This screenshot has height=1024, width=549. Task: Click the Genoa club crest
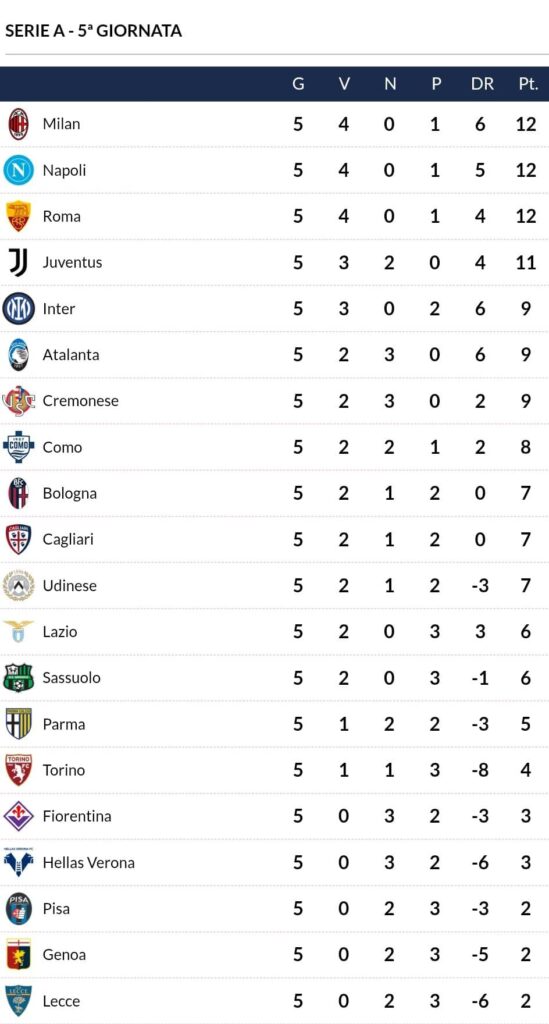pyautogui.click(x=18, y=955)
